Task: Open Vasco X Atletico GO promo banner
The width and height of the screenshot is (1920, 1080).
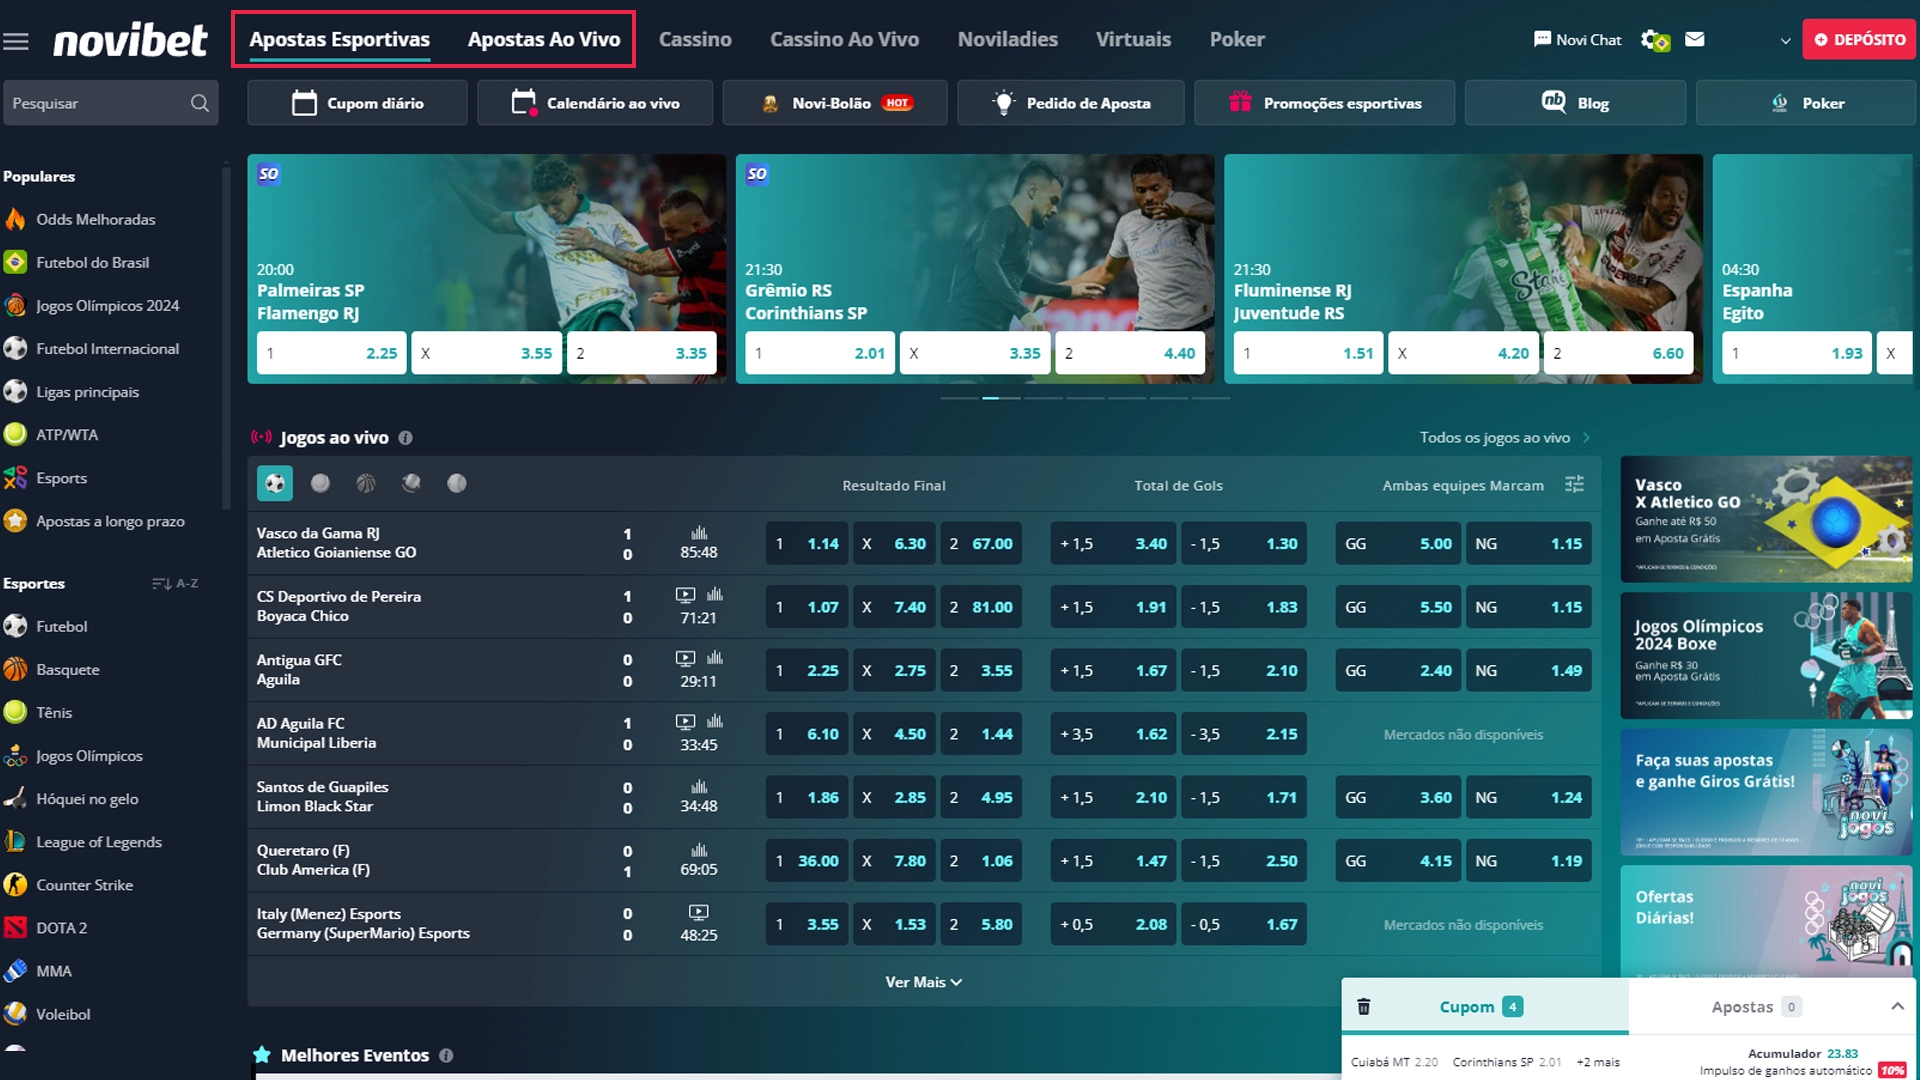Action: (1766, 519)
